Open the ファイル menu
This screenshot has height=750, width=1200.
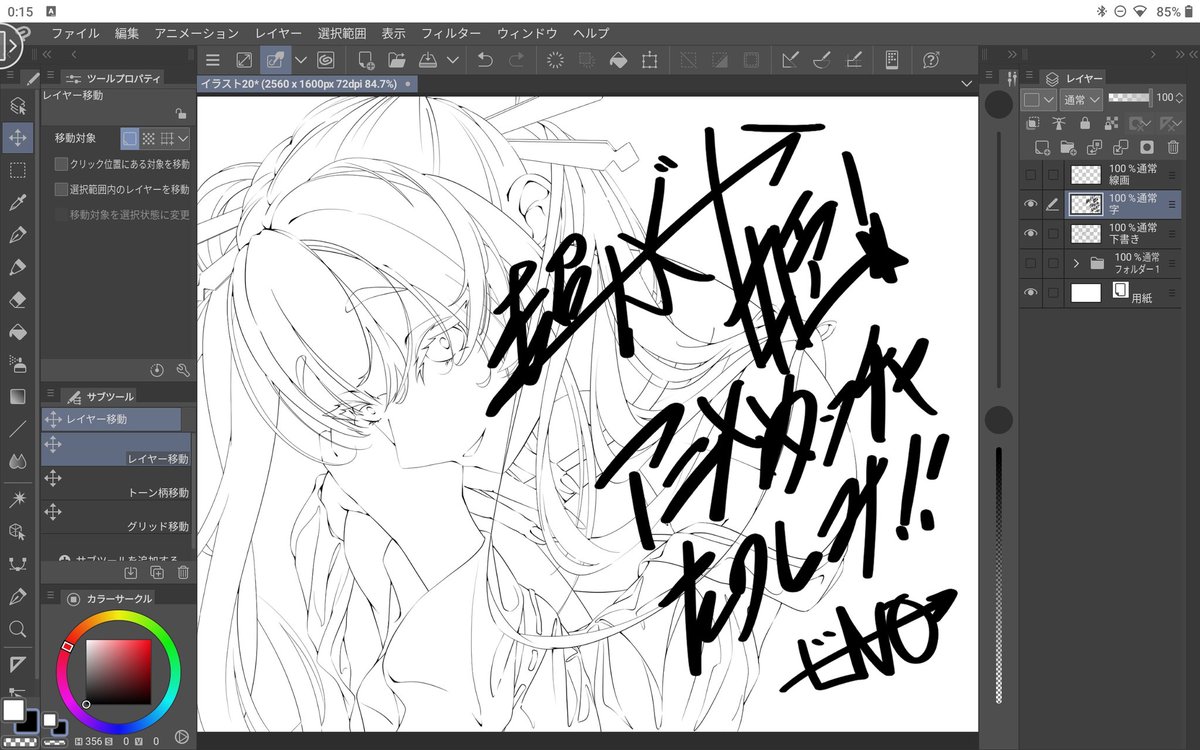point(75,33)
